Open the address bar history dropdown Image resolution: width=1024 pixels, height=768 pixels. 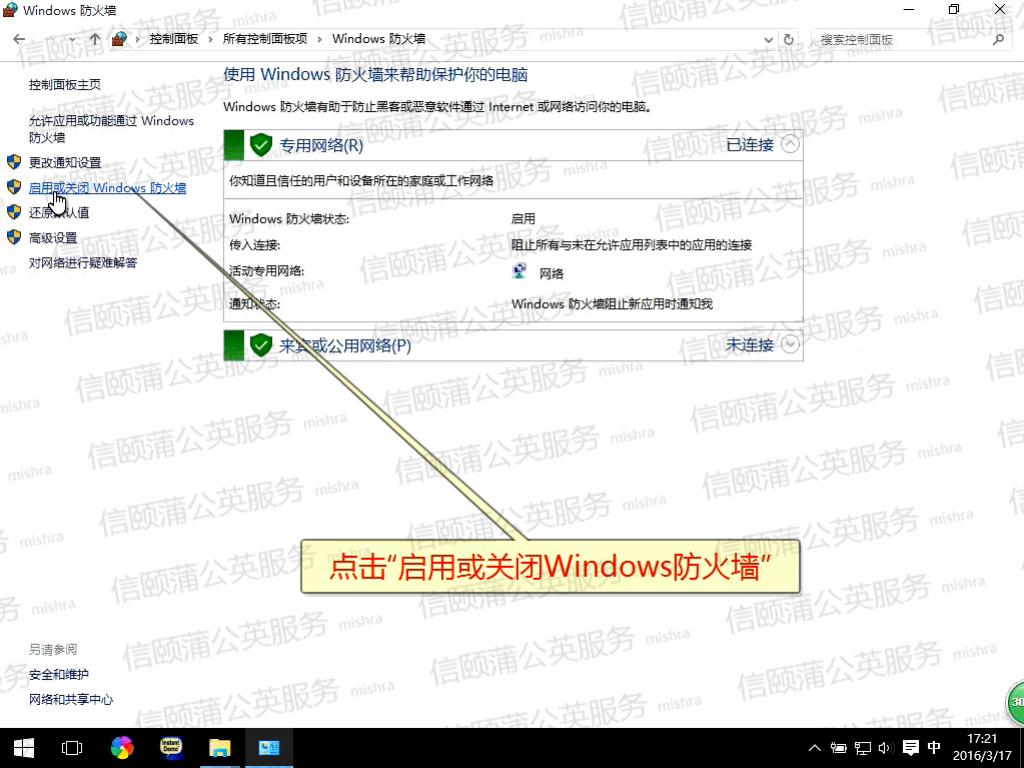click(769, 39)
